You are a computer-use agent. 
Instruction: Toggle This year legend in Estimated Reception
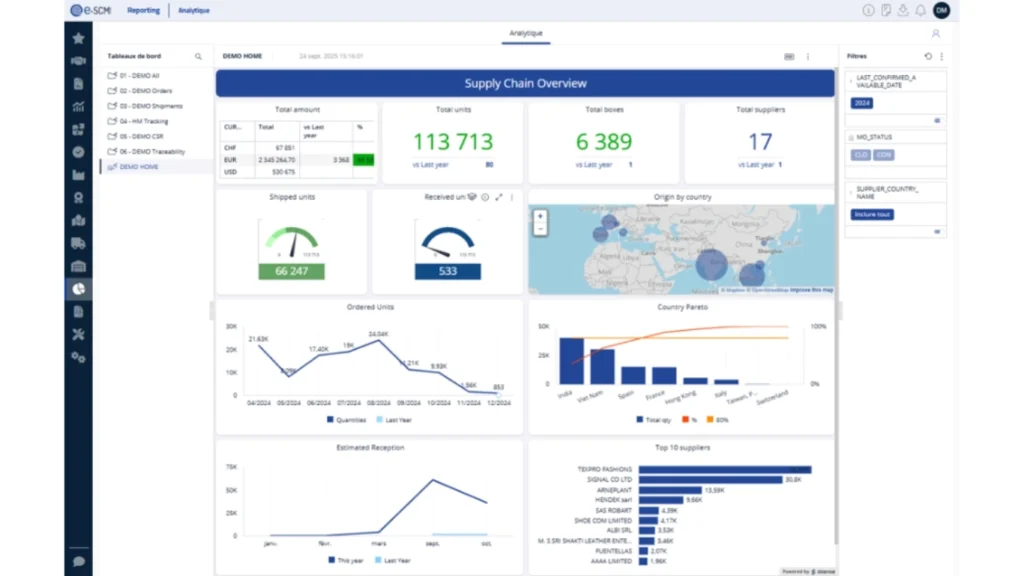(346, 560)
